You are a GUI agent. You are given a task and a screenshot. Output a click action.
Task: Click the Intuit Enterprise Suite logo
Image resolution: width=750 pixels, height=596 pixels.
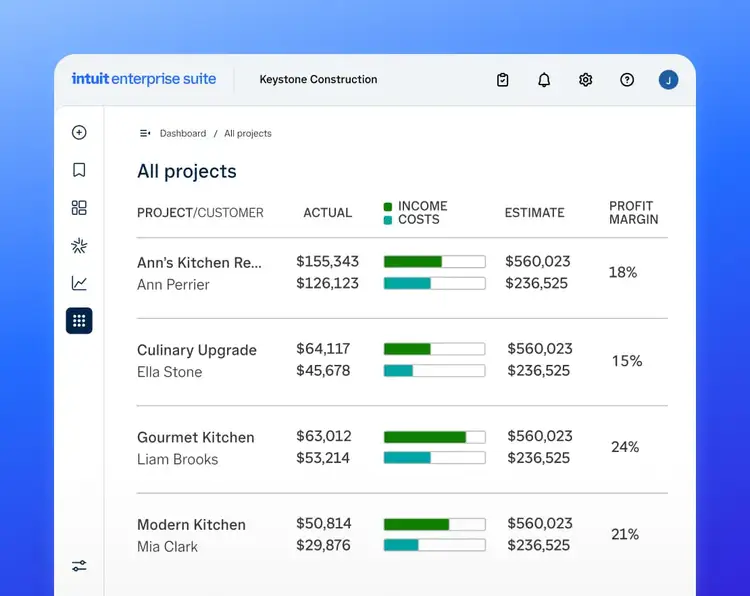point(144,79)
